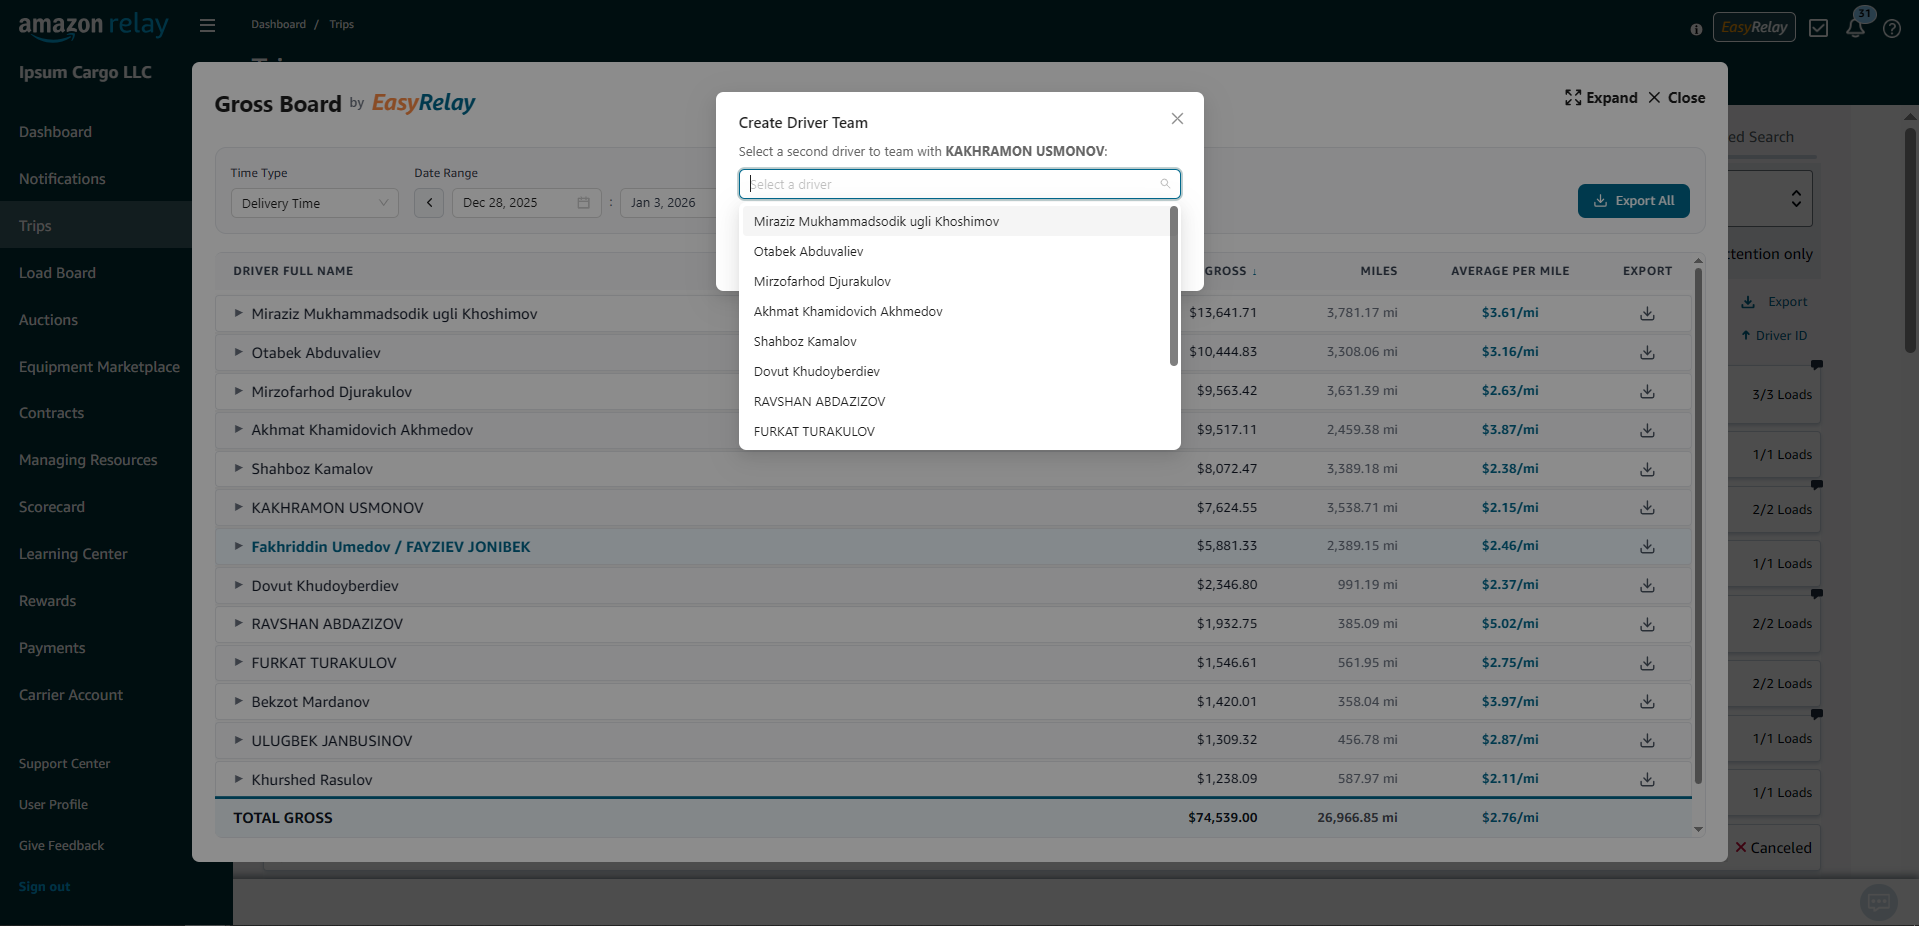Screen dimensions: 1919x926
Task: Choose Dovut Khudoyberdiev in dropdown list
Action: click(816, 372)
